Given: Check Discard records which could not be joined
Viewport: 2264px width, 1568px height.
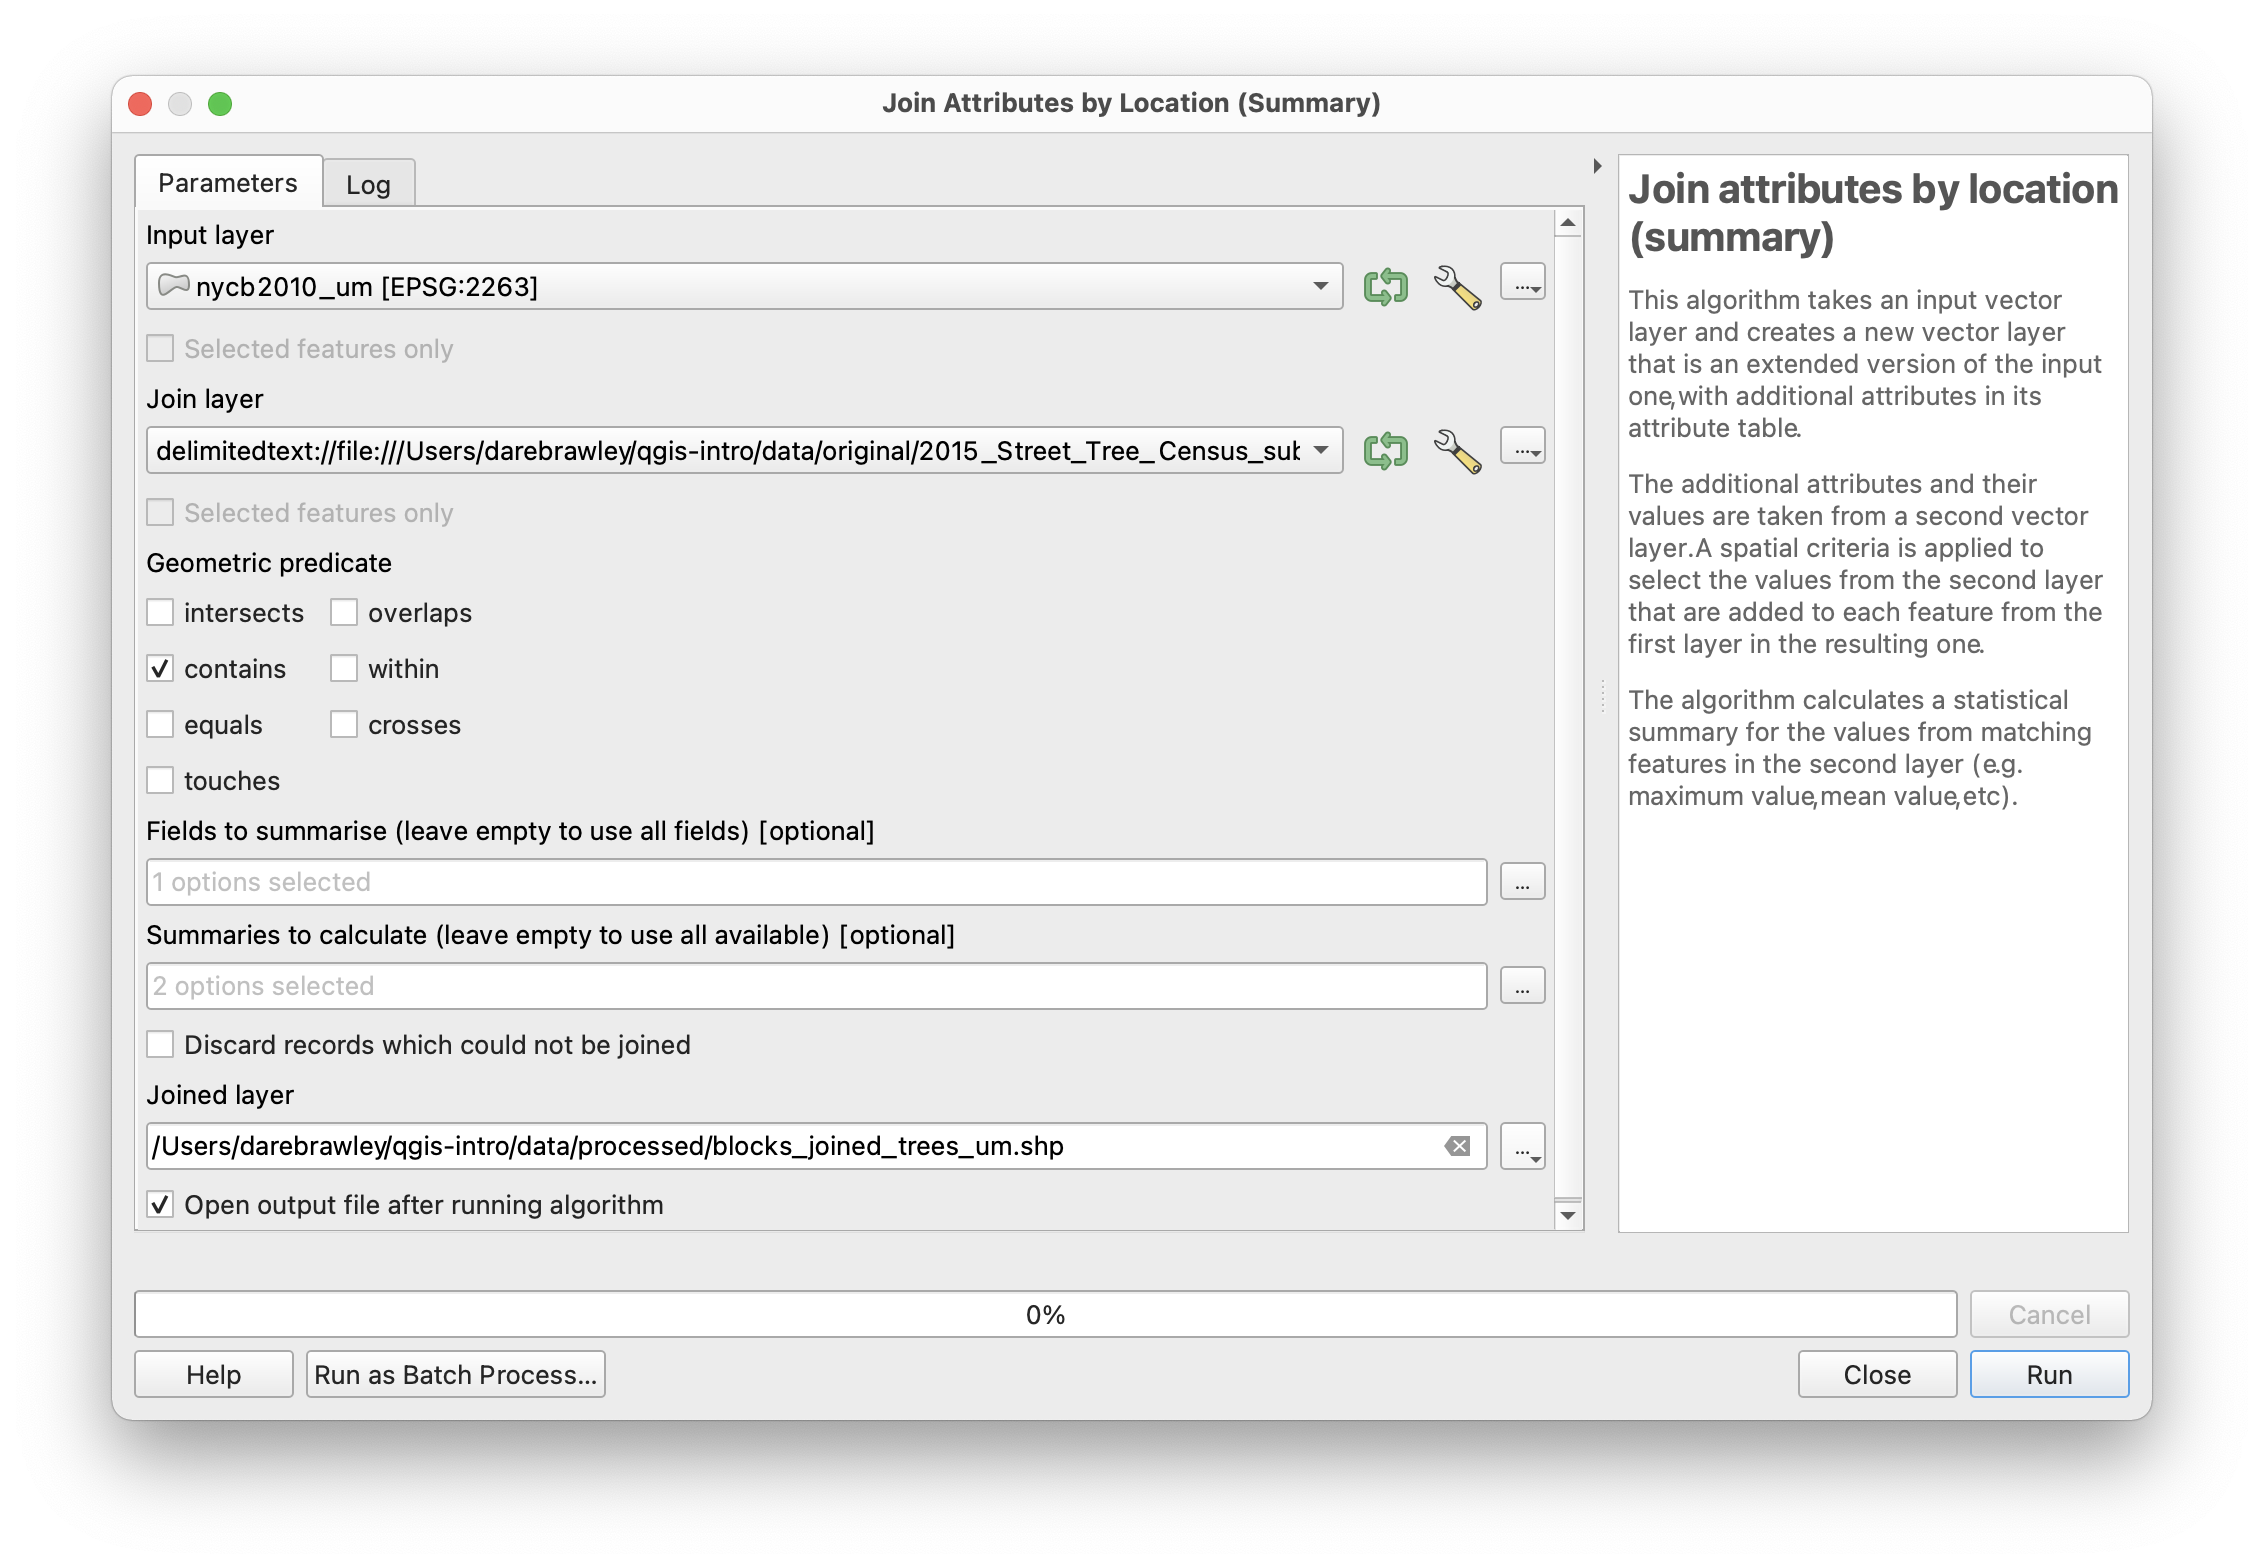Looking at the screenshot, I should point(160,1044).
